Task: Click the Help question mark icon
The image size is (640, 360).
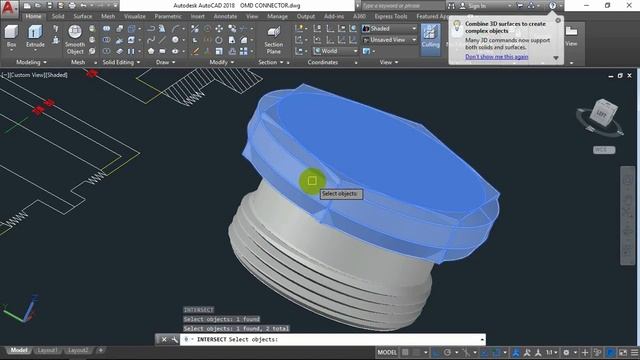Action: click(x=552, y=6)
